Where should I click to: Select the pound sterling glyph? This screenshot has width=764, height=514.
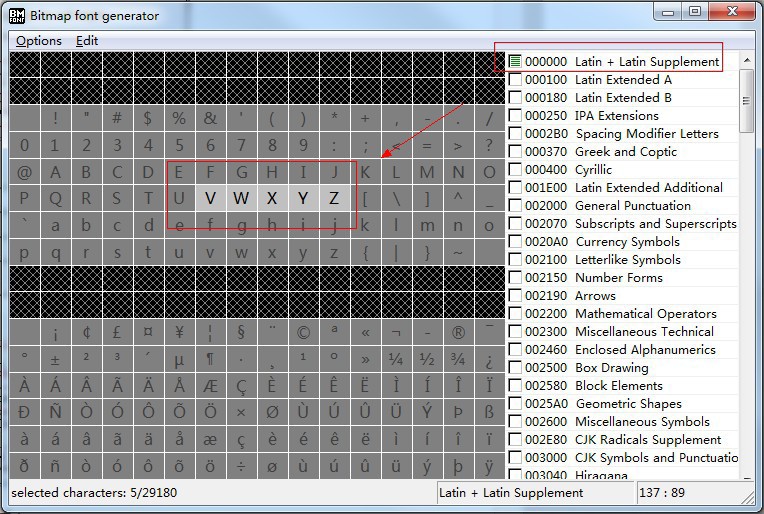117,333
